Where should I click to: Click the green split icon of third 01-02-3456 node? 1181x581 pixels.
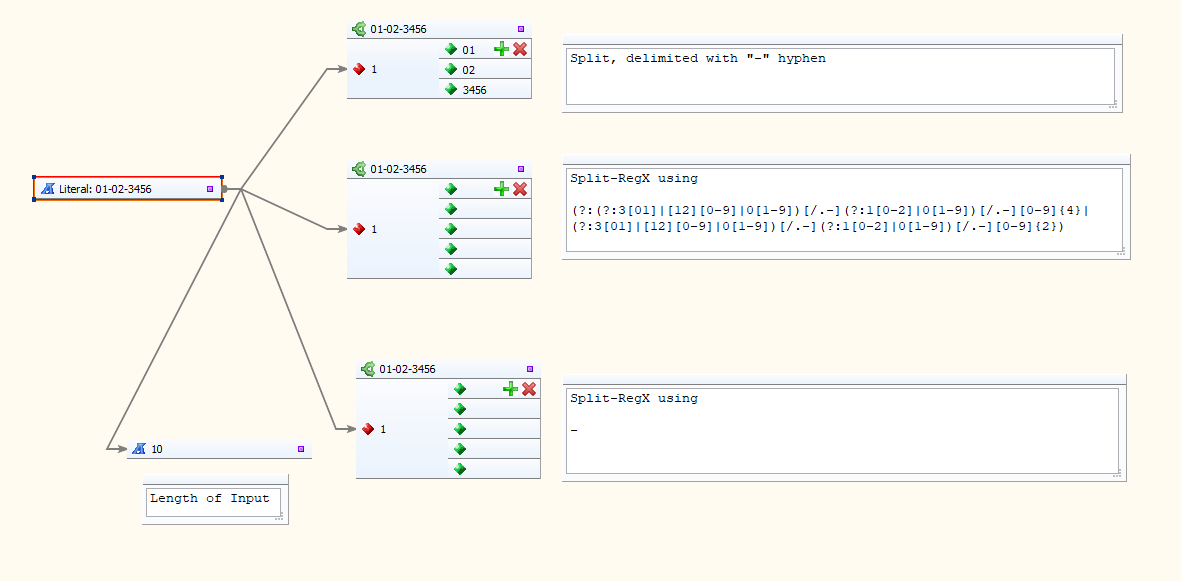coord(368,368)
